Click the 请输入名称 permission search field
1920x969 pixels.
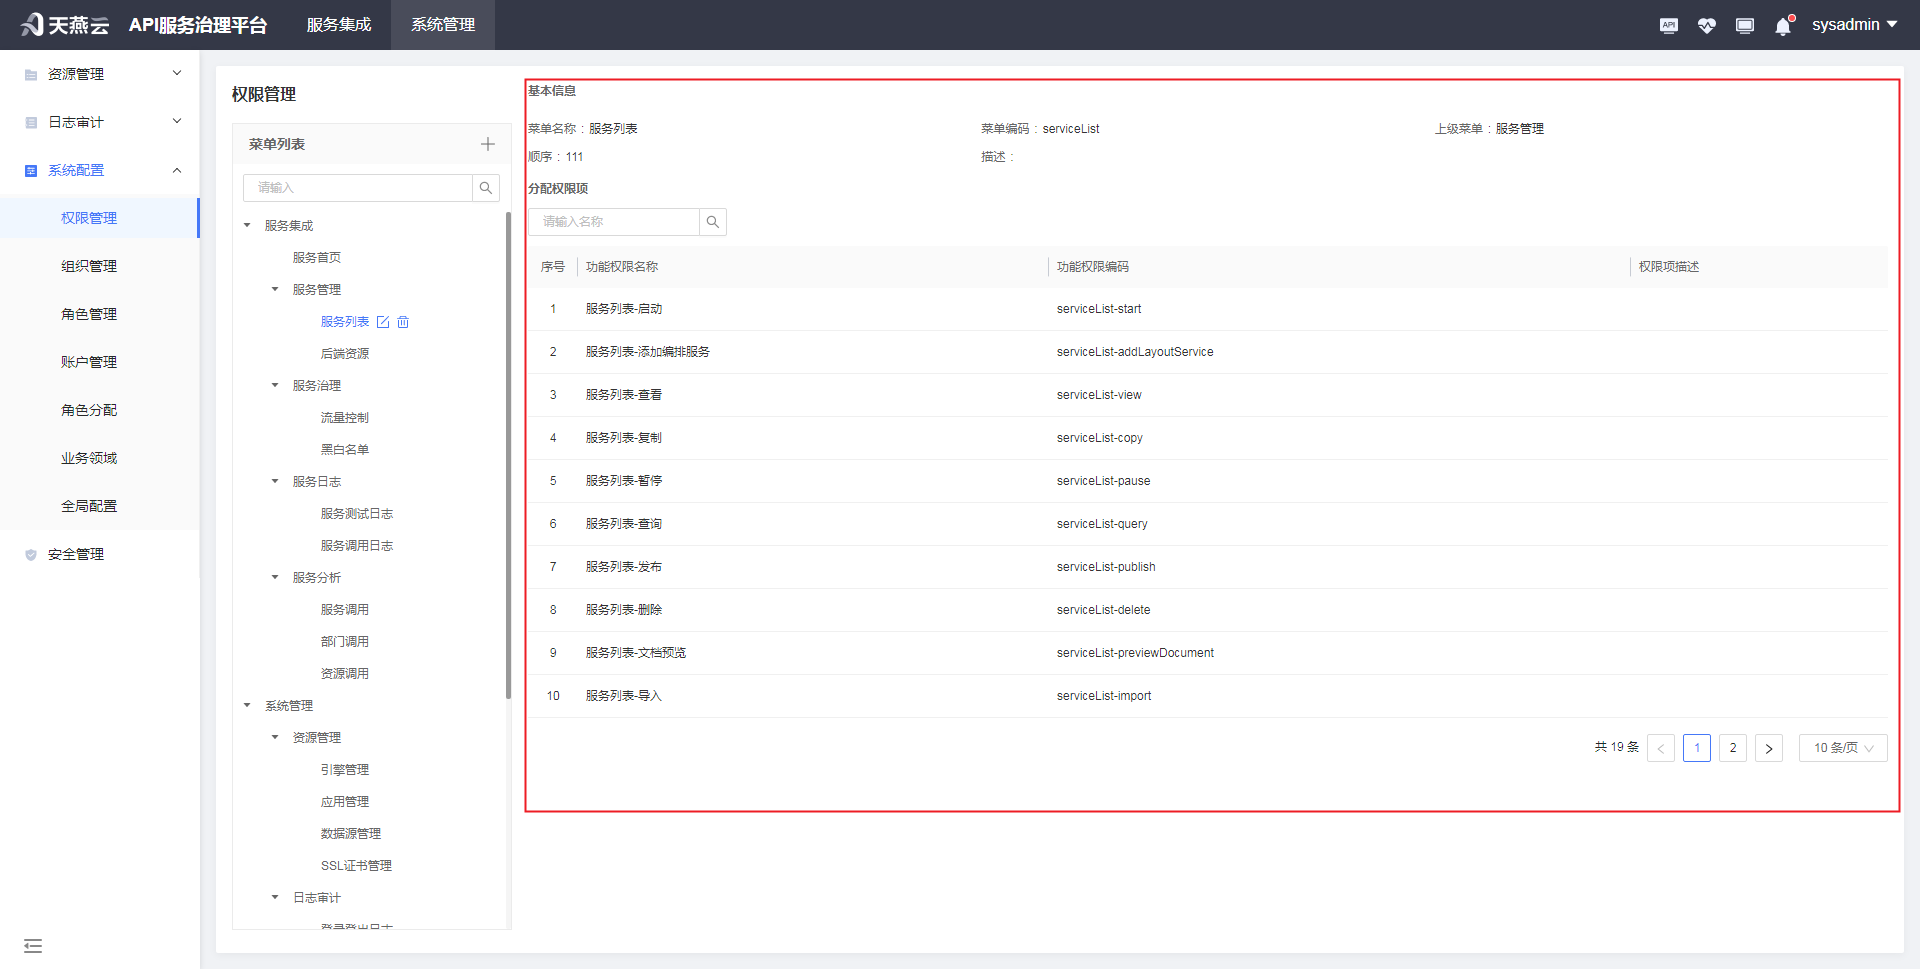614,222
